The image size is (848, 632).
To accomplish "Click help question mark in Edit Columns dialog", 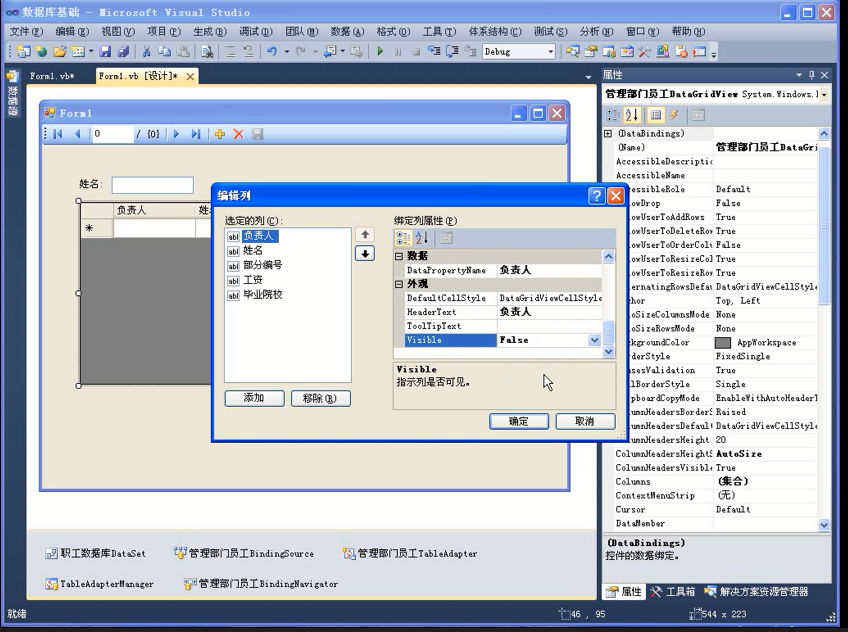I will coord(597,196).
